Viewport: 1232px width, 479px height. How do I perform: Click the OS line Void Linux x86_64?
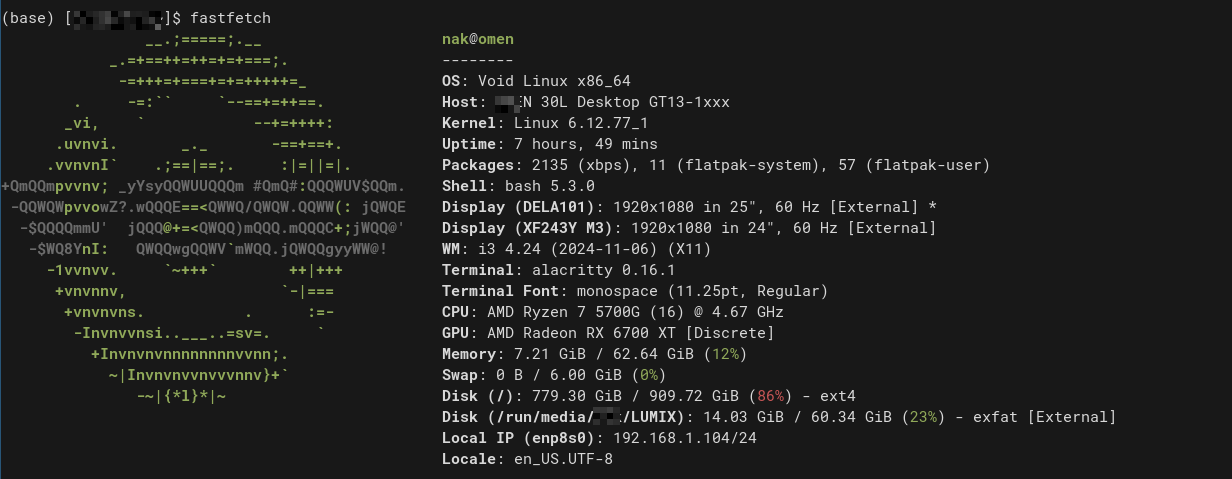pyautogui.click(x=536, y=81)
